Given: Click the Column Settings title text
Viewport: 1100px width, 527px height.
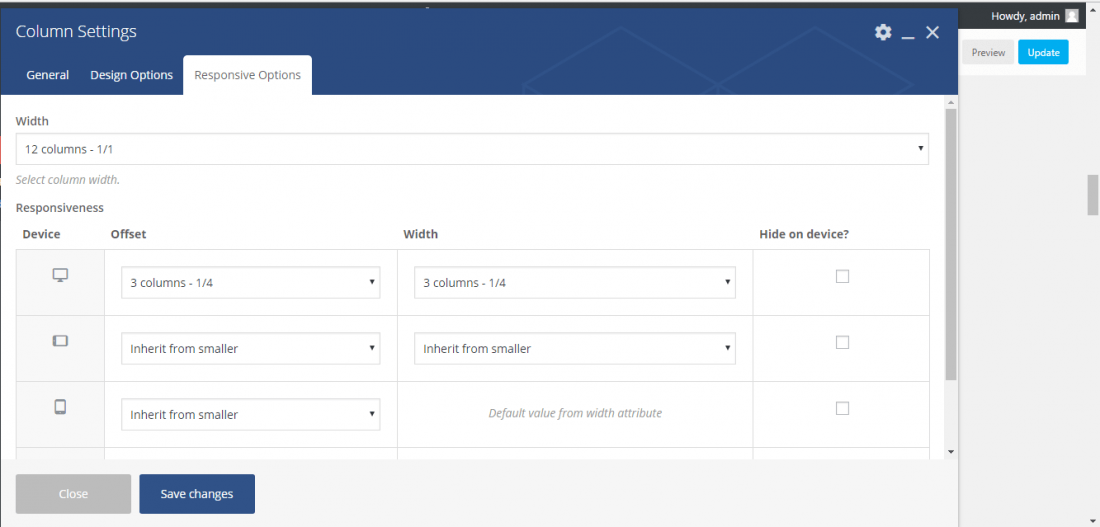Looking at the screenshot, I should click(76, 32).
